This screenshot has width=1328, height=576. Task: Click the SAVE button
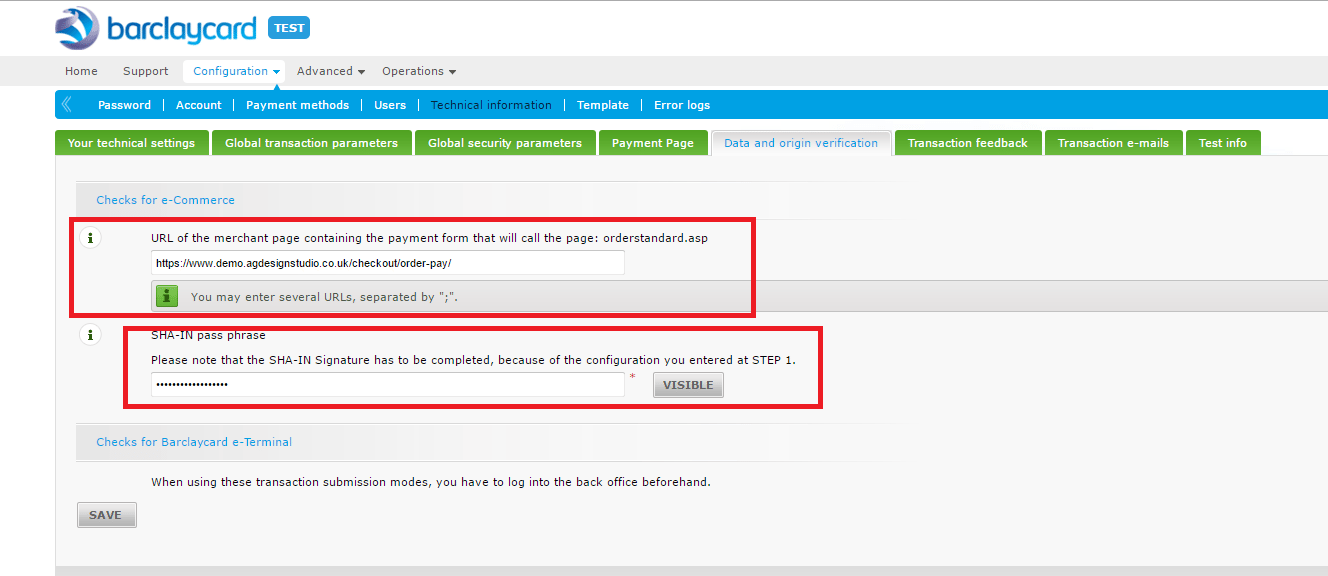point(106,515)
